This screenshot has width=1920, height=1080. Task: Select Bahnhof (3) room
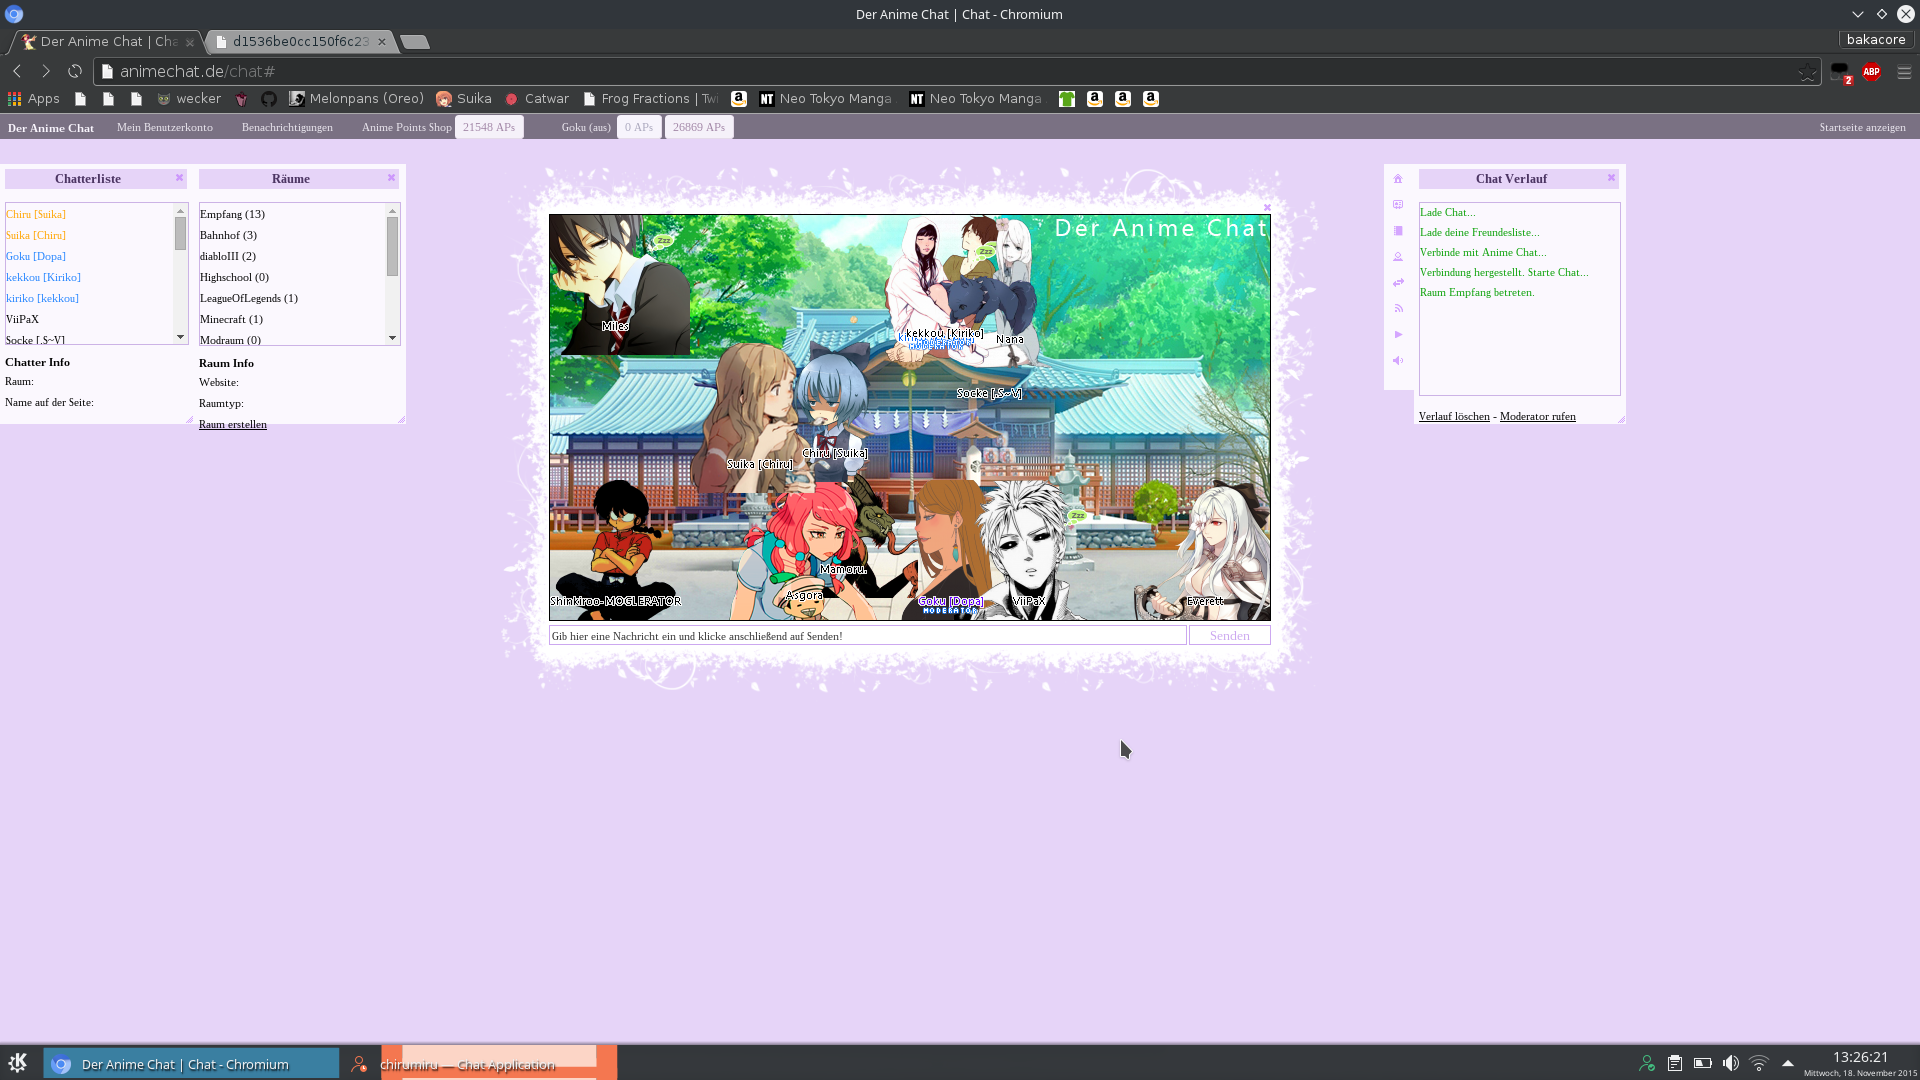pyautogui.click(x=228, y=235)
